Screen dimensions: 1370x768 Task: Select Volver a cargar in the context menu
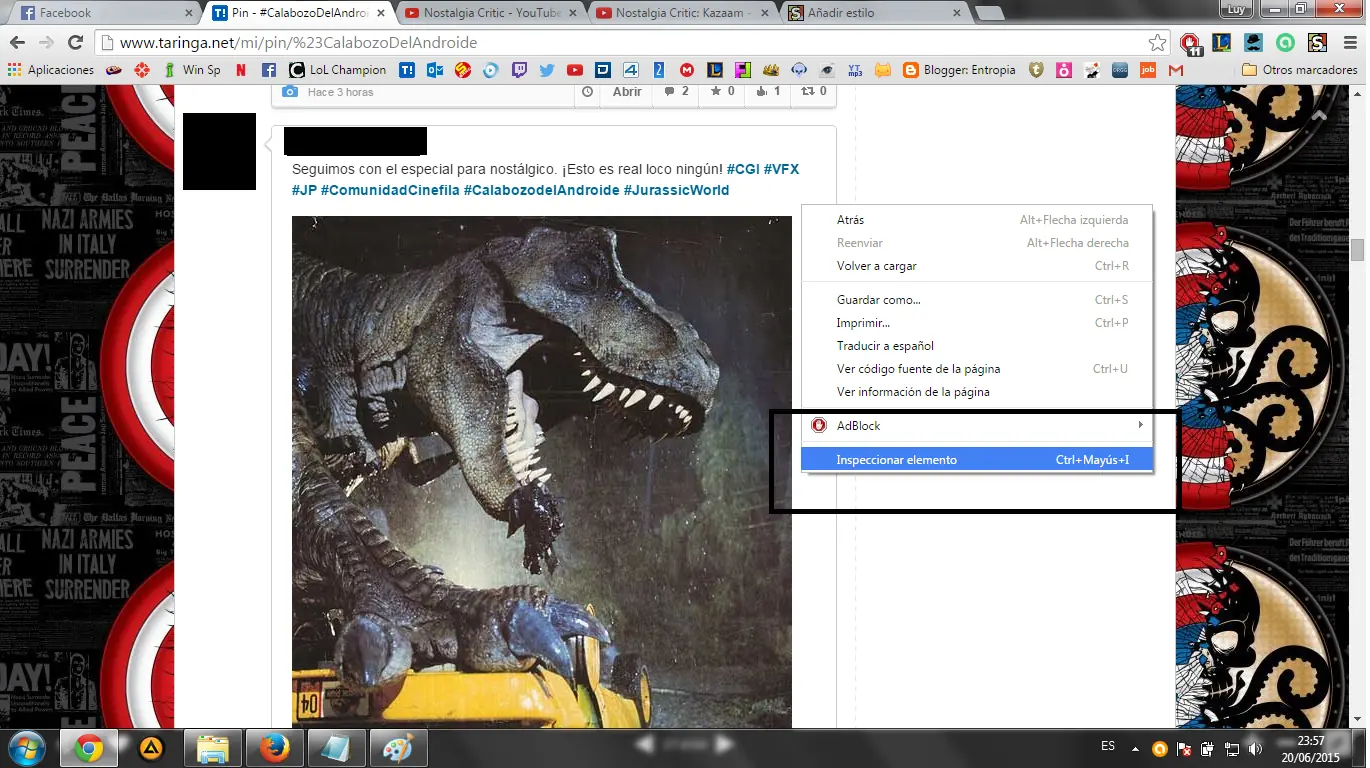coord(978,266)
